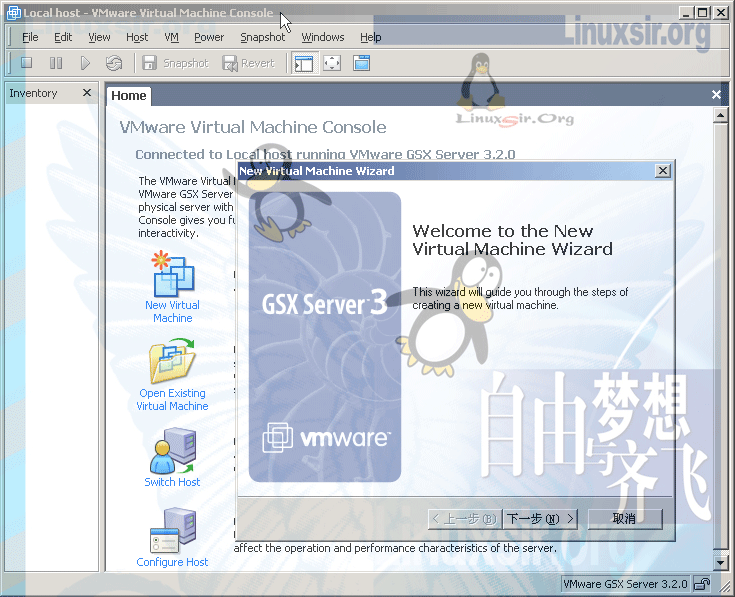Click the quick switch toolbar icon
This screenshot has height=597, width=735.
tap(361, 63)
